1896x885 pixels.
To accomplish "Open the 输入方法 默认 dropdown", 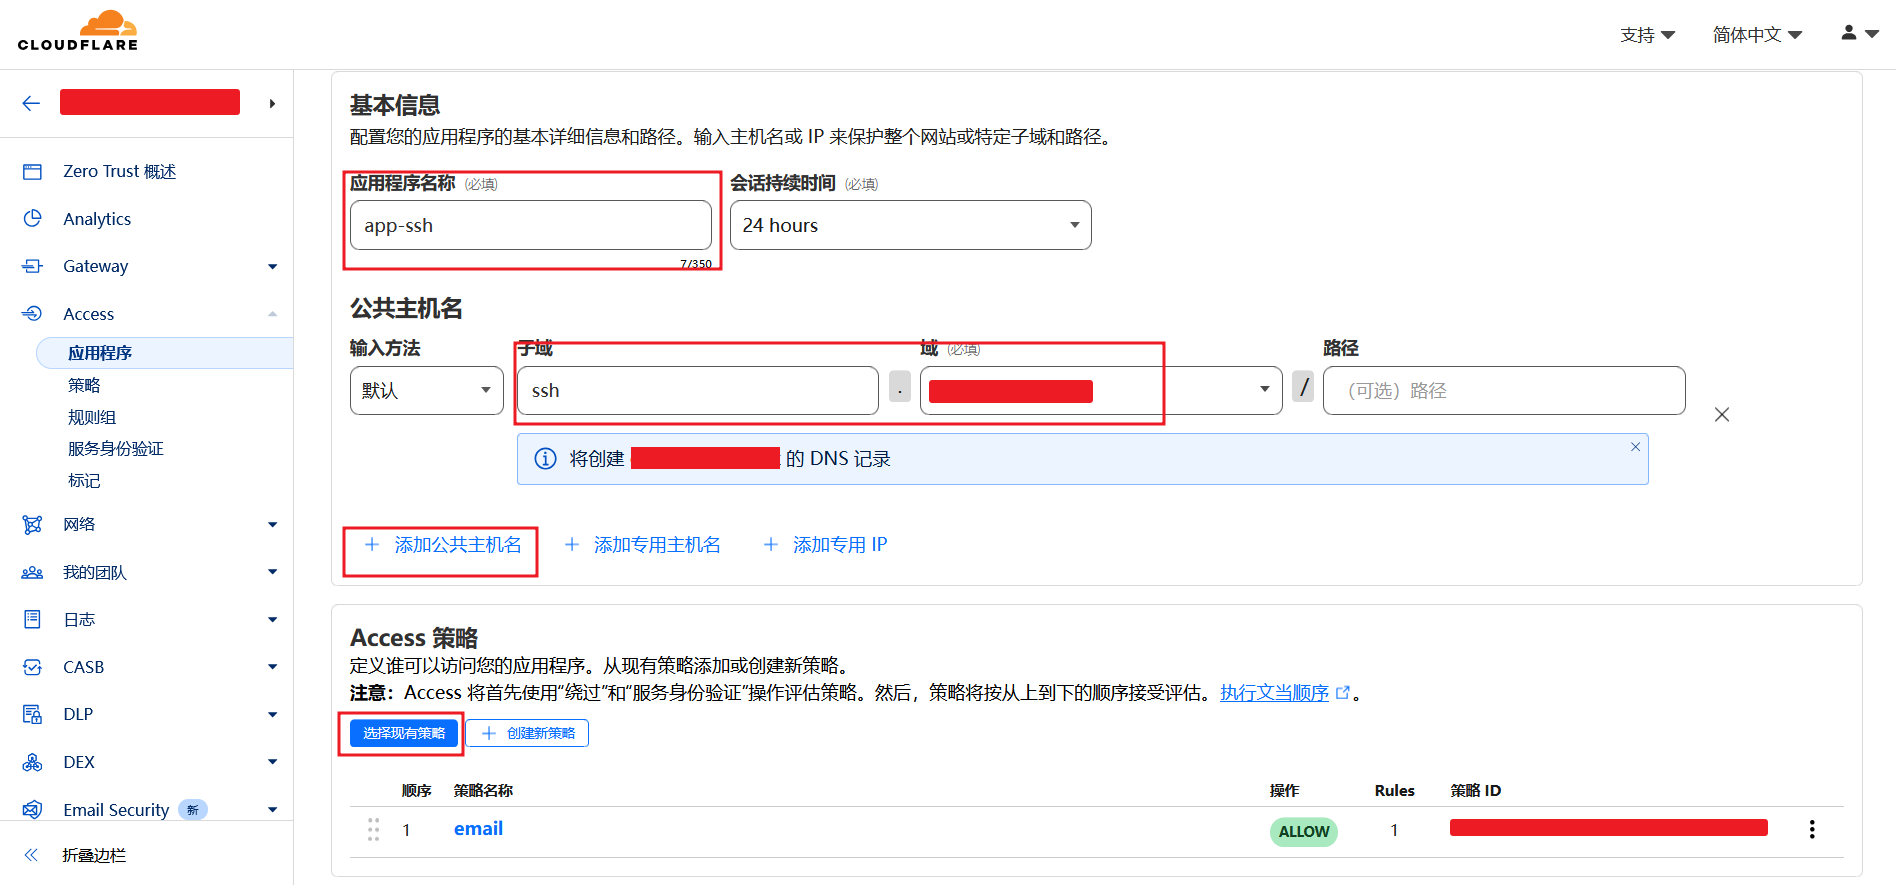I will click(427, 390).
